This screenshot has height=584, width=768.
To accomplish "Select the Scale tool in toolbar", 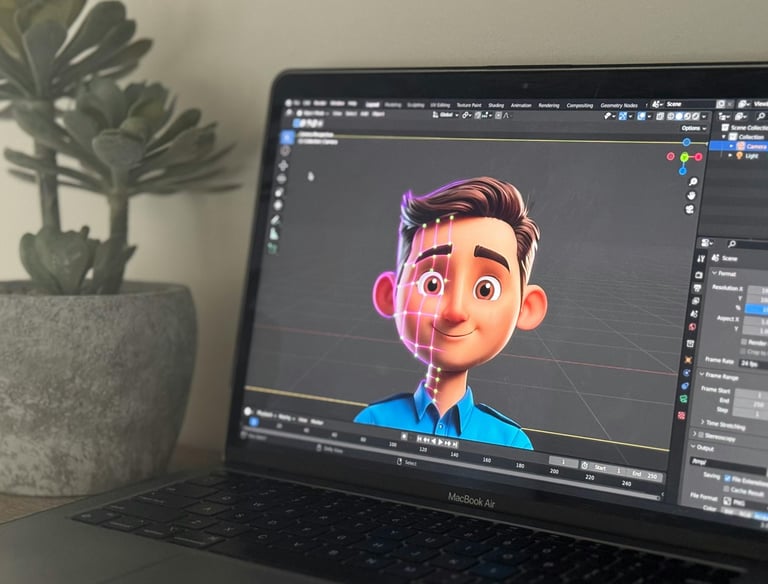I will tap(280, 192).
